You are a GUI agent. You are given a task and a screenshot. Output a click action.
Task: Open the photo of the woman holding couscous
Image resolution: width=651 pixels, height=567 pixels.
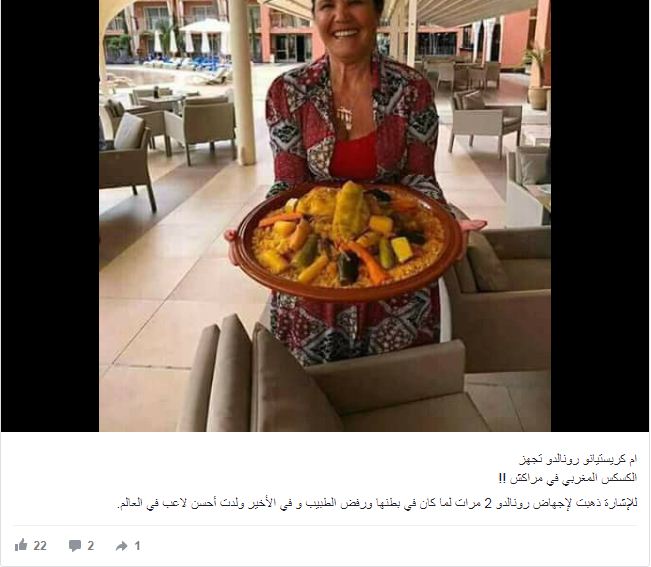pos(325,215)
